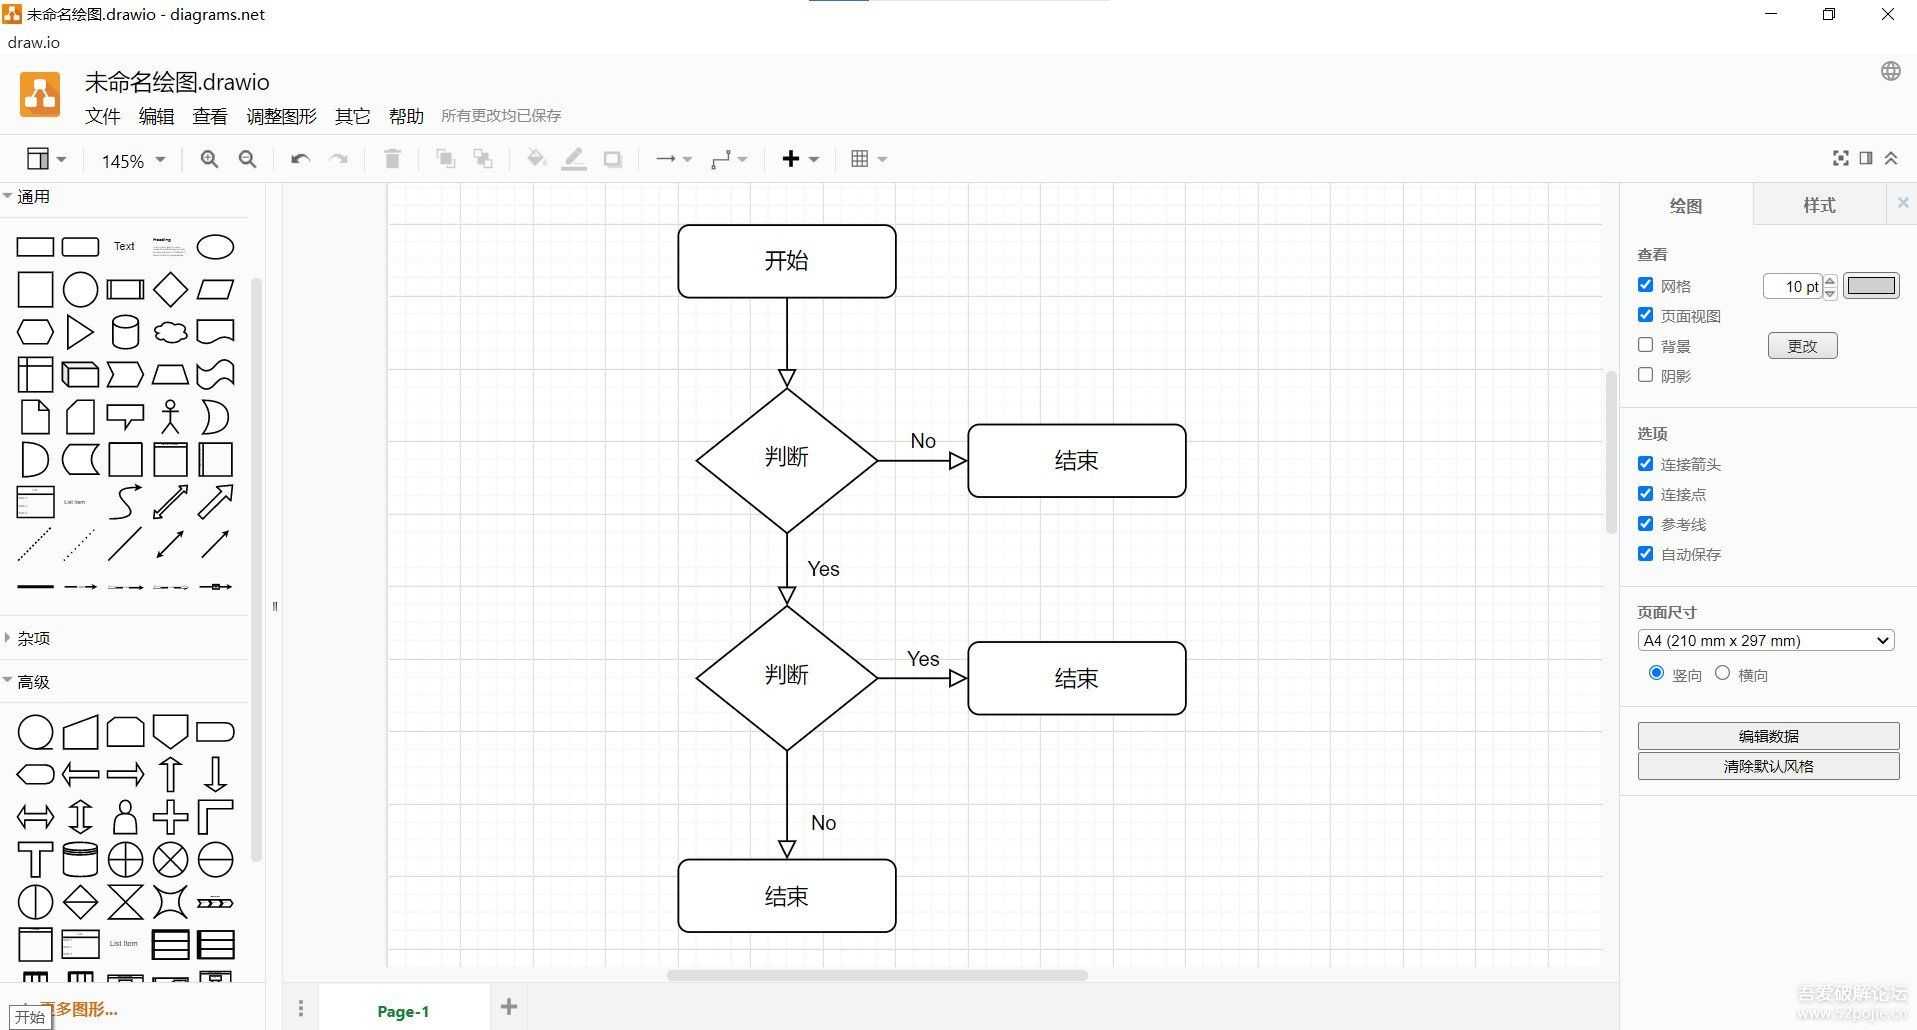The width and height of the screenshot is (1917, 1030).
Task: Open the Fill Color tool
Action: tap(536, 158)
